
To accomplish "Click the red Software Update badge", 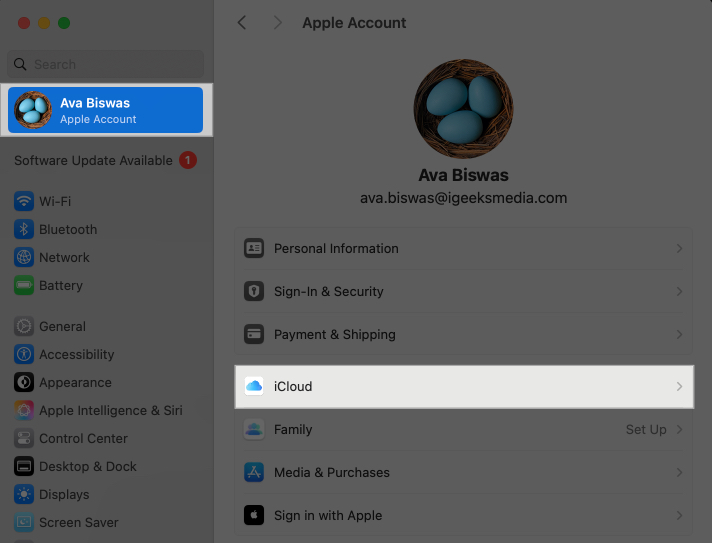I will (188, 160).
